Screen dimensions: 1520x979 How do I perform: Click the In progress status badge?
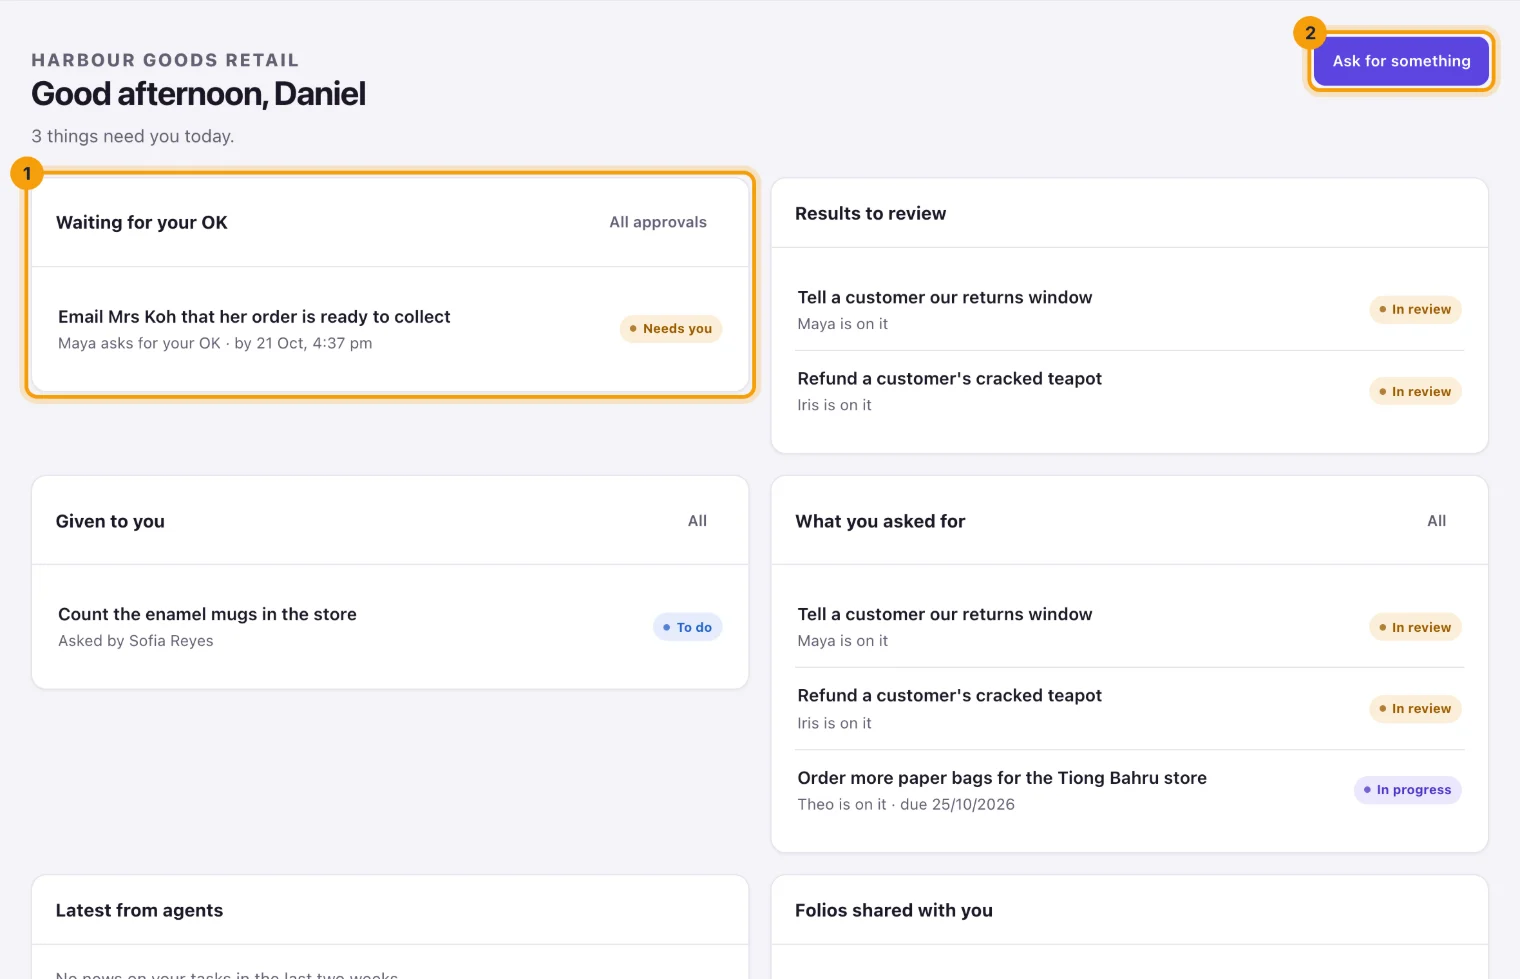[1408, 790]
